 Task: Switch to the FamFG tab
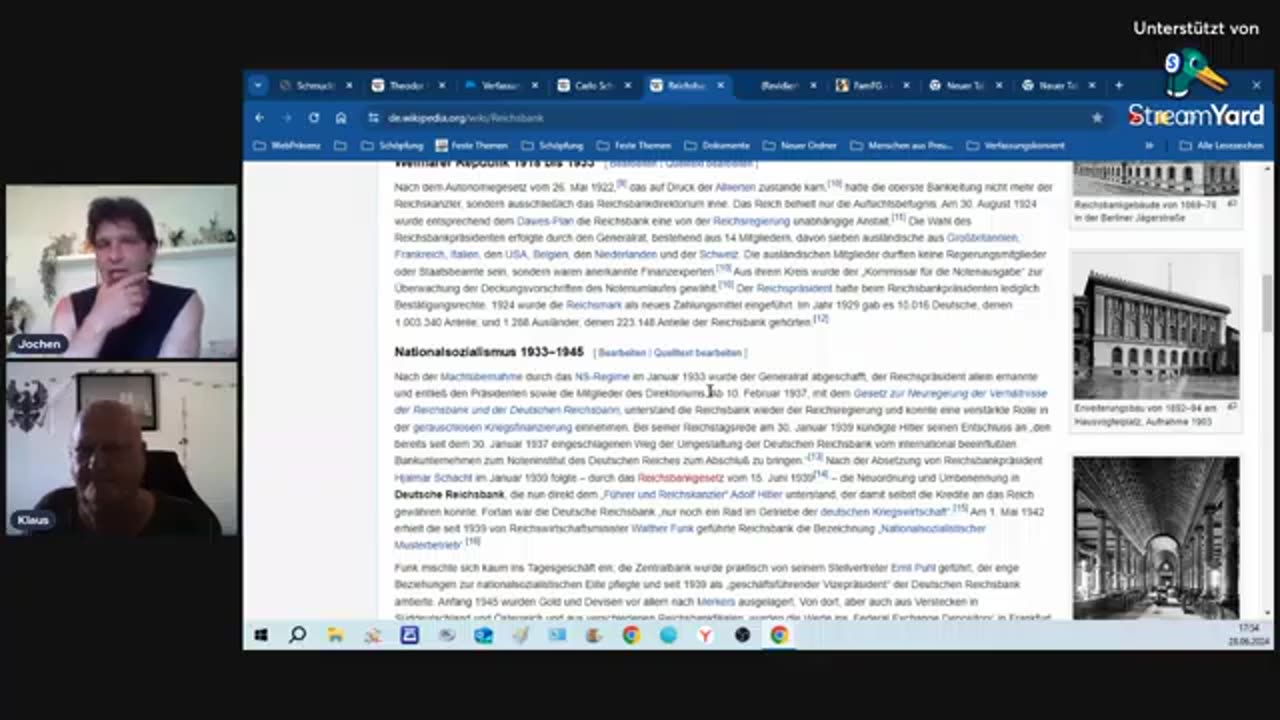click(x=871, y=86)
